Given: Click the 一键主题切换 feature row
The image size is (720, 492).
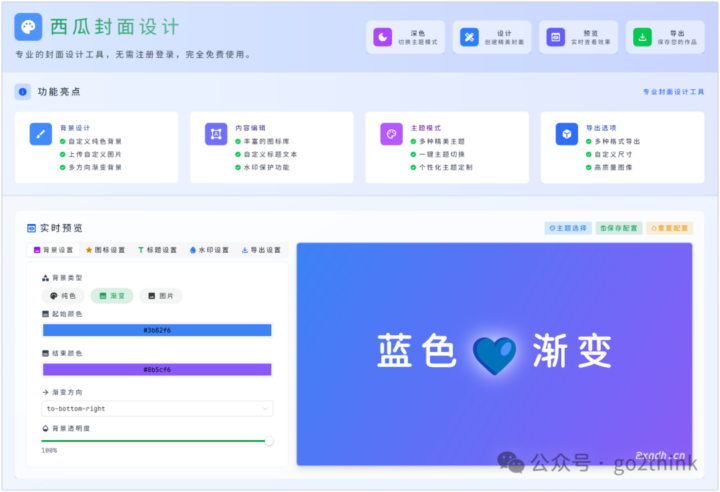Looking at the screenshot, I should point(438,154).
